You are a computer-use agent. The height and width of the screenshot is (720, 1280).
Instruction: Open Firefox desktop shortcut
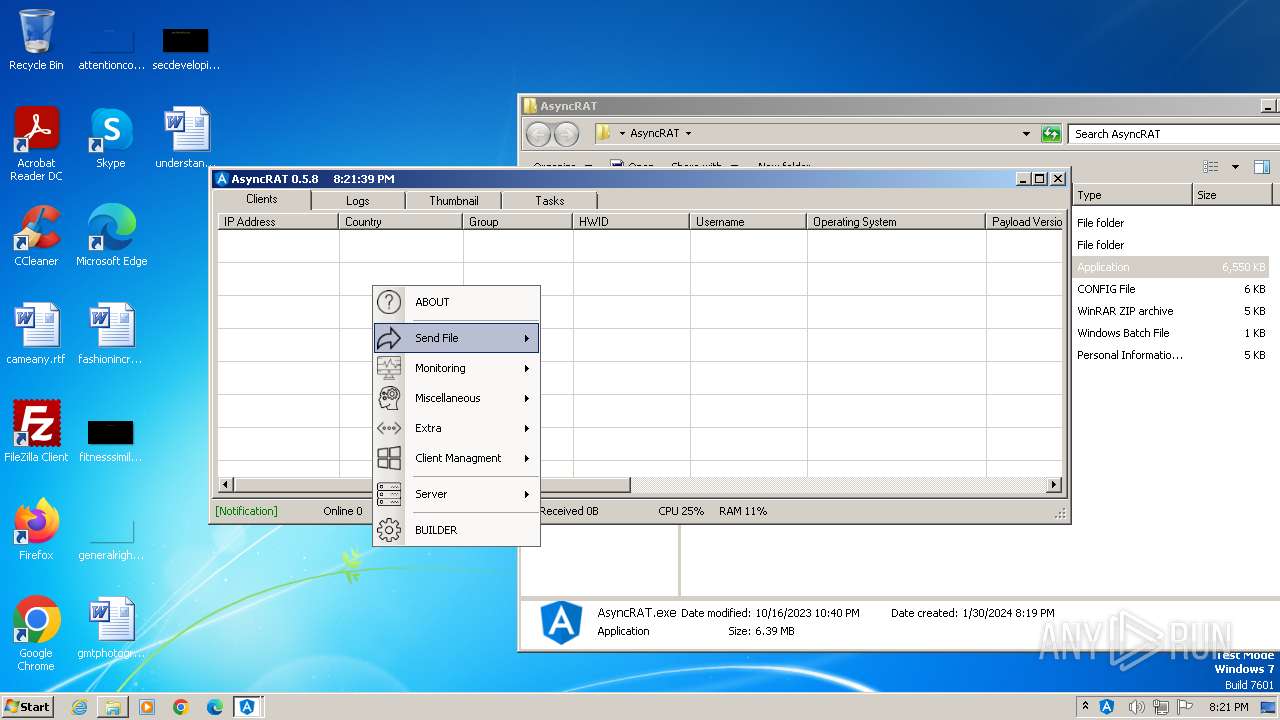tap(36, 530)
